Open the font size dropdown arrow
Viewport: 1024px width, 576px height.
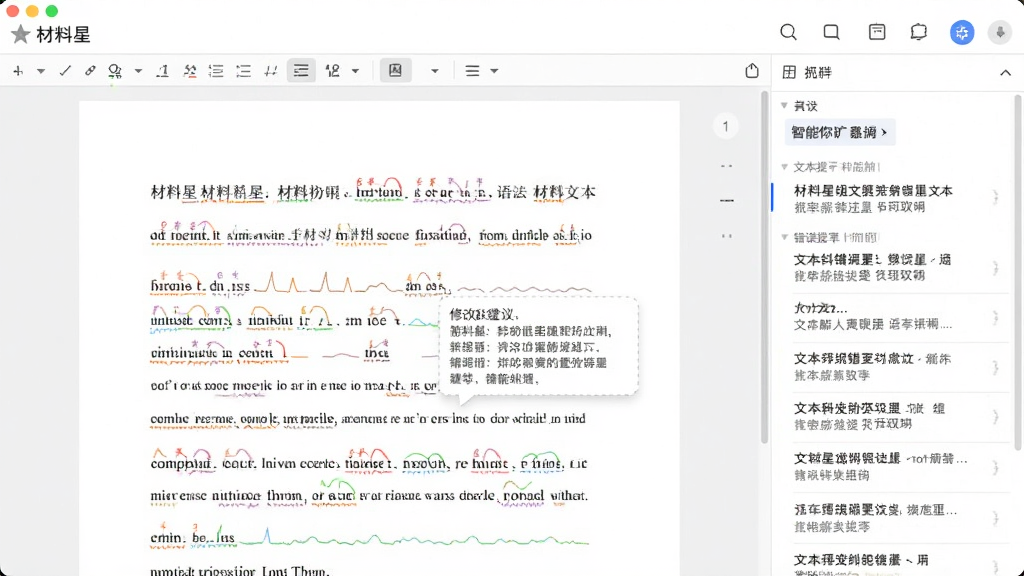pos(355,71)
